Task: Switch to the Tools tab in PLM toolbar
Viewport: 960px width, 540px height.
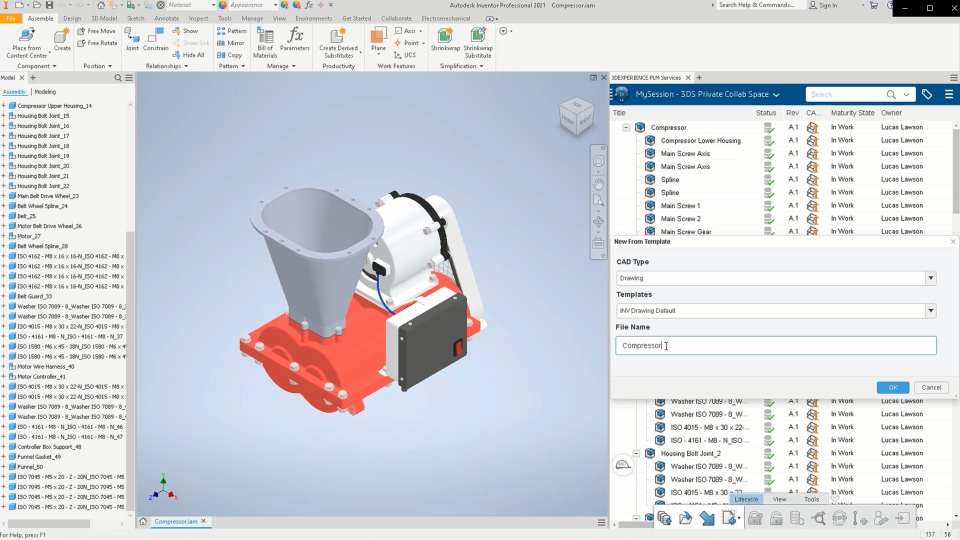Action: (x=811, y=499)
